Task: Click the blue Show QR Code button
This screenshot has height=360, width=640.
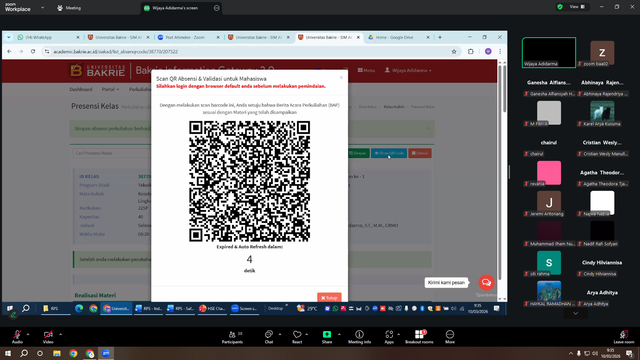Action: tap(389, 153)
